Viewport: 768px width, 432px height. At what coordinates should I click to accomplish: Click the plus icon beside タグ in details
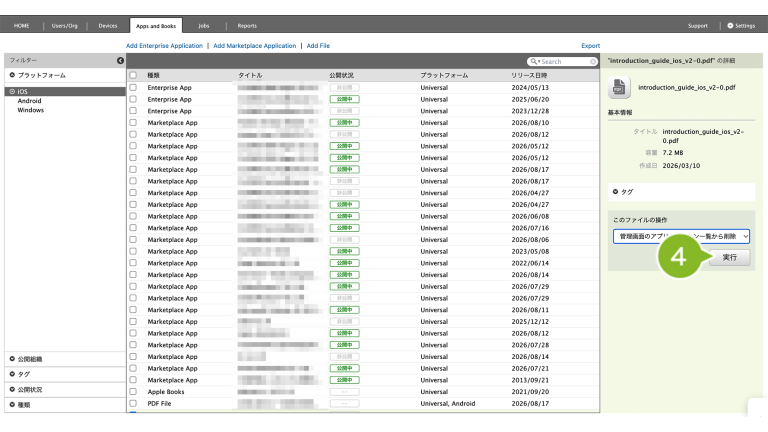click(615, 192)
